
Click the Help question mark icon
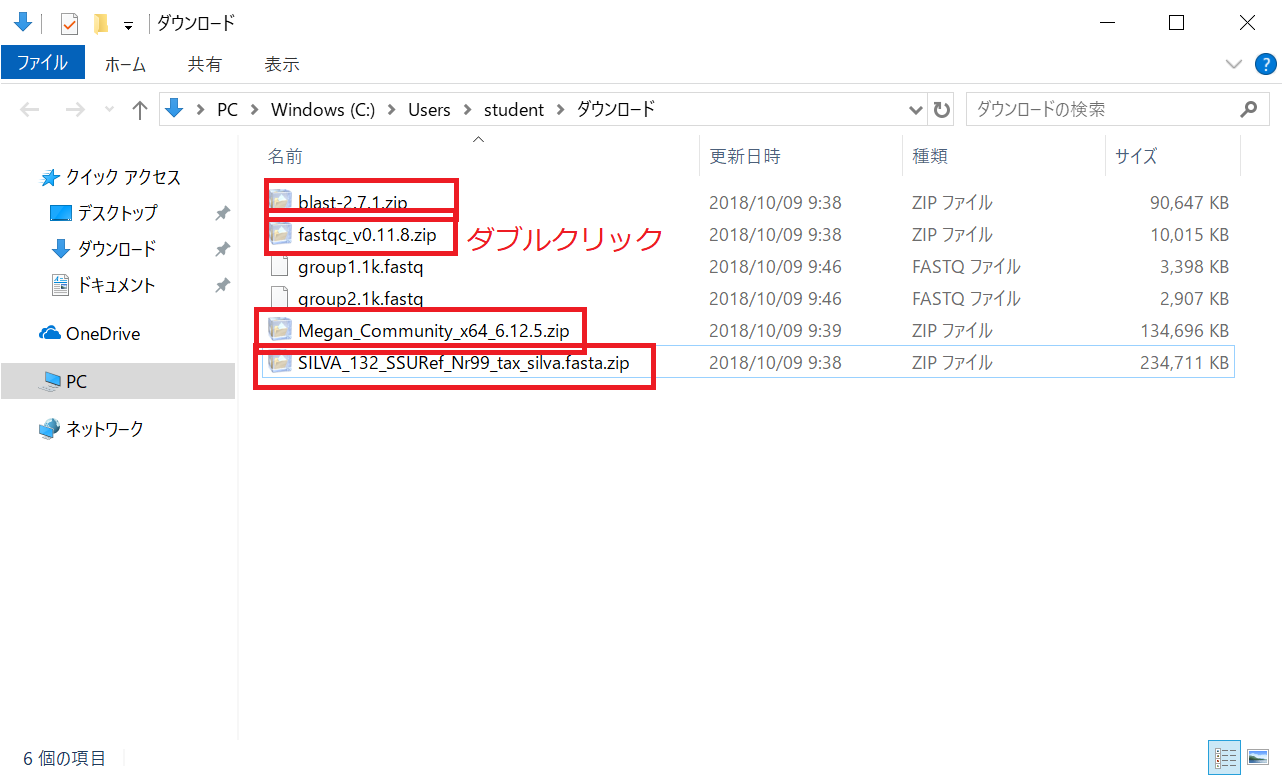pos(1266,65)
